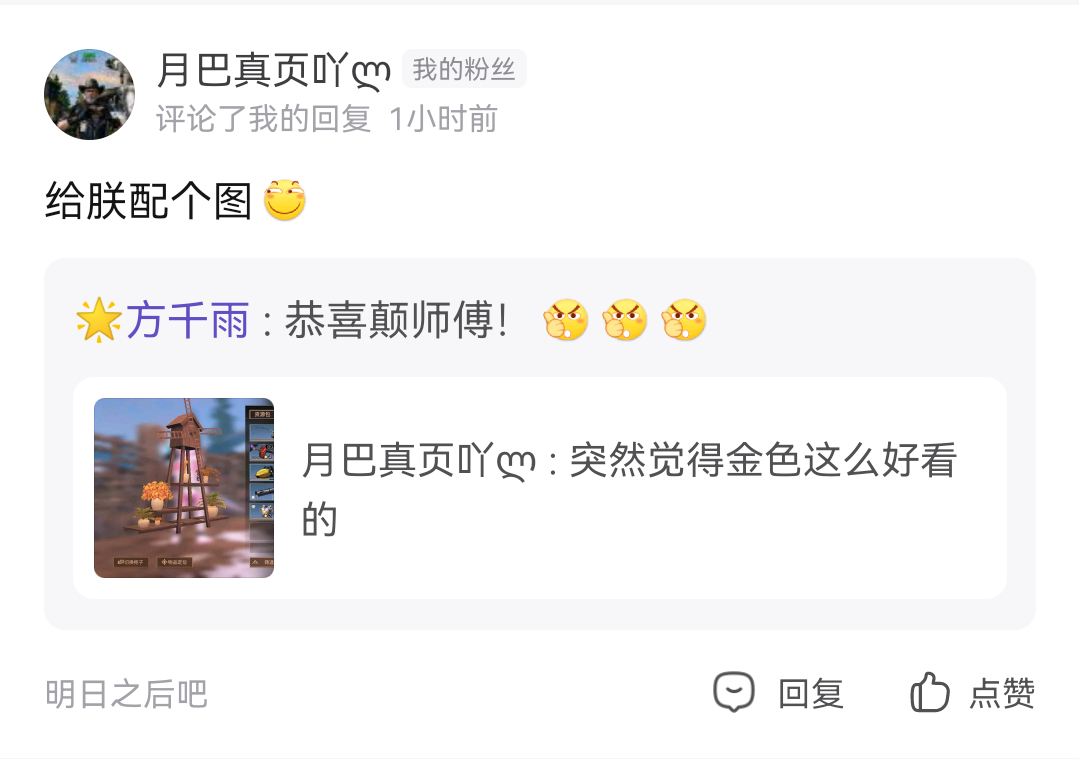Image resolution: width=1079 pixels, height=759 pixels.
Task: Click the smirking emoji after 给朕配个图
Action: [285, 200]
